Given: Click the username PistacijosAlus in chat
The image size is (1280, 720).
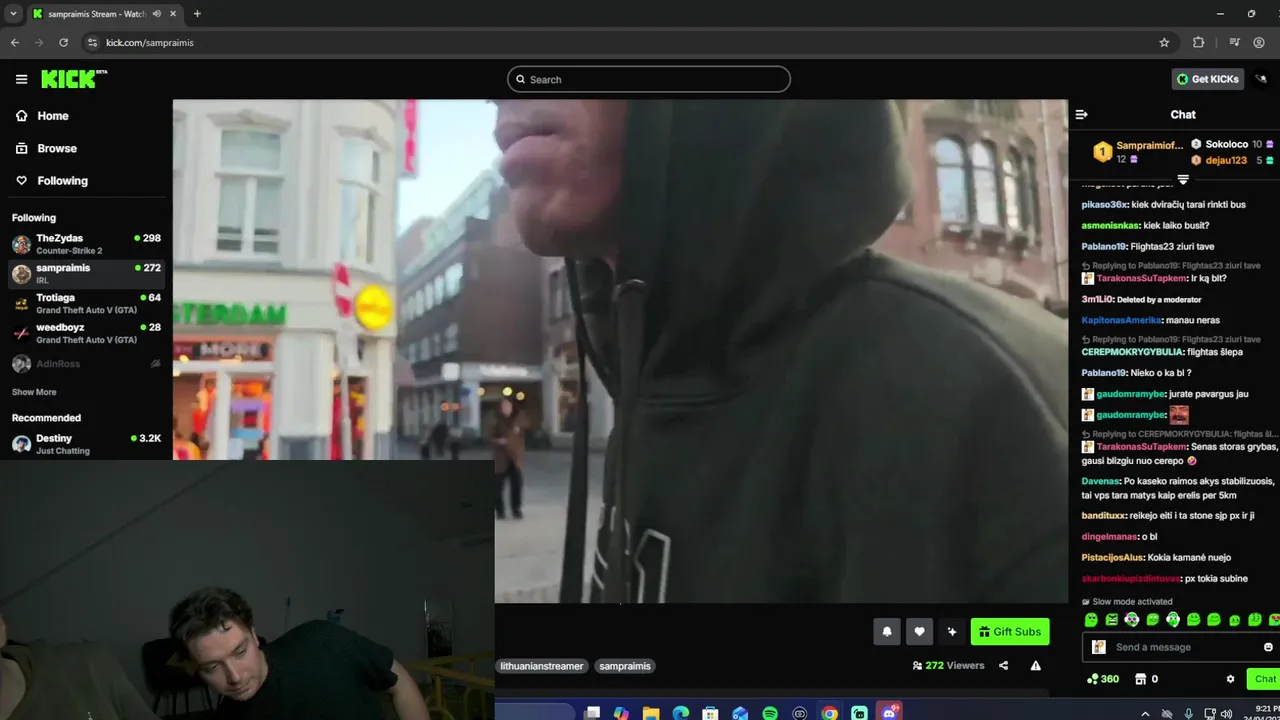Looking at the screenshot, I should (1114, 558).
